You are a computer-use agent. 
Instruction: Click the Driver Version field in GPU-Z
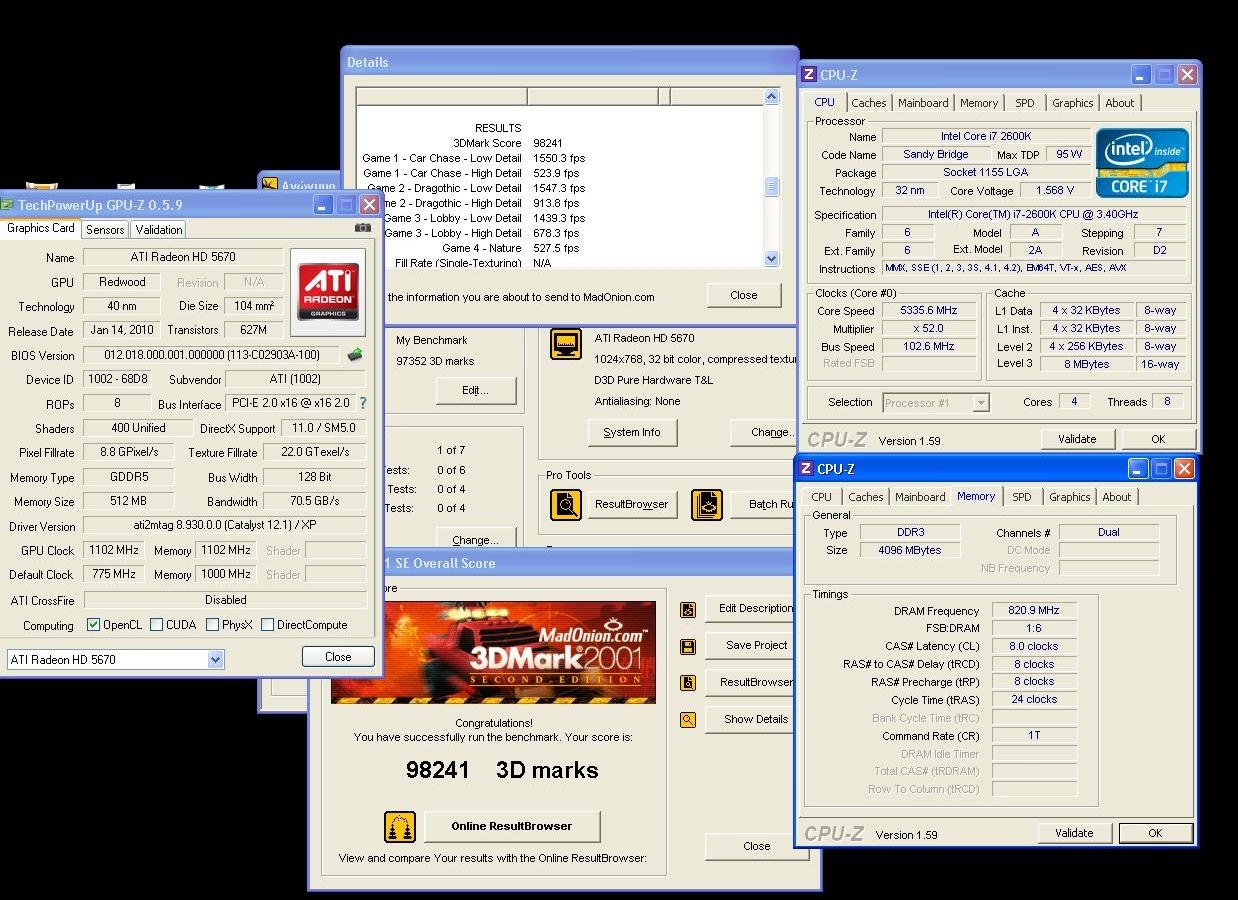225,526
